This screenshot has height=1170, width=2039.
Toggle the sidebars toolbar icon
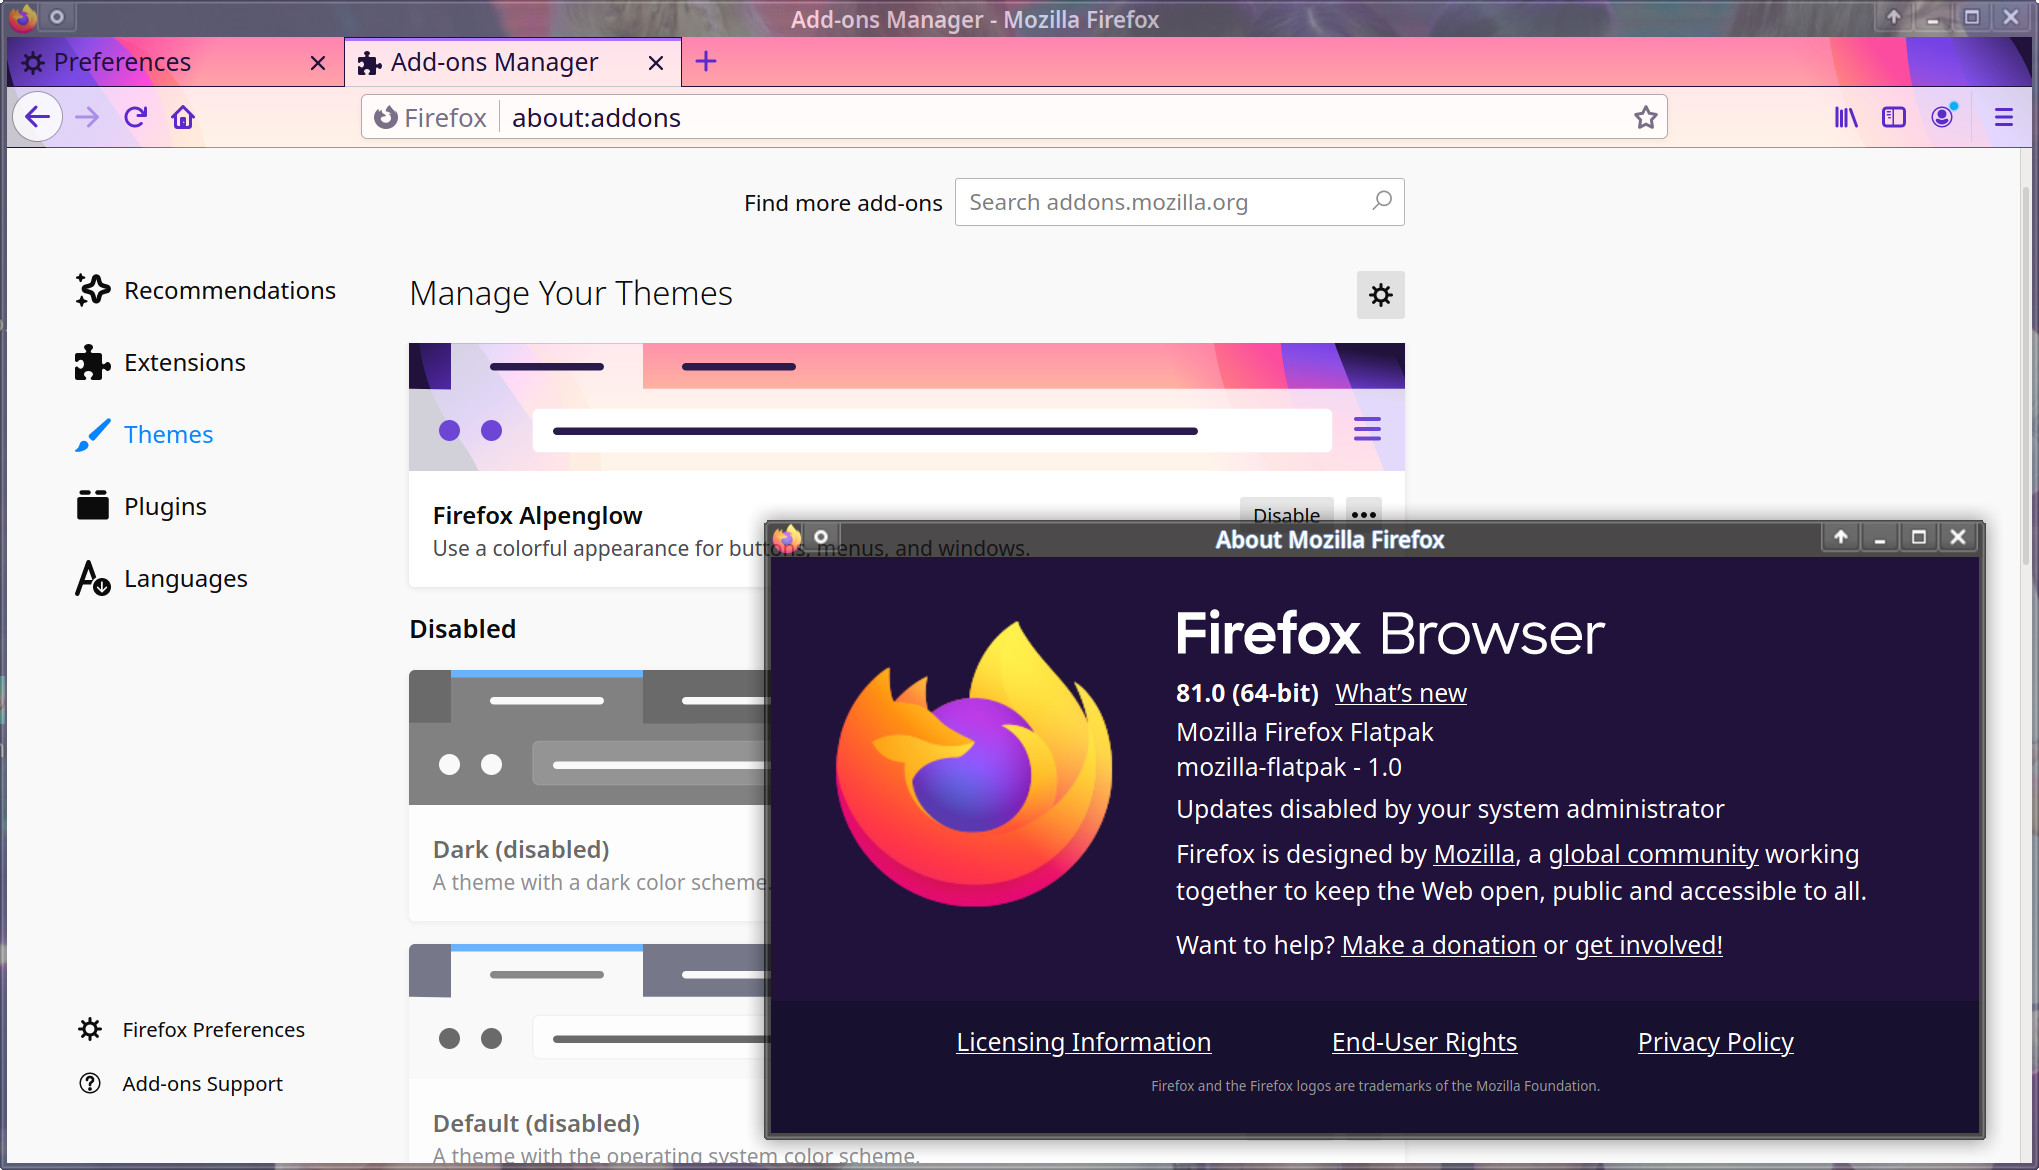point(1893,118)
